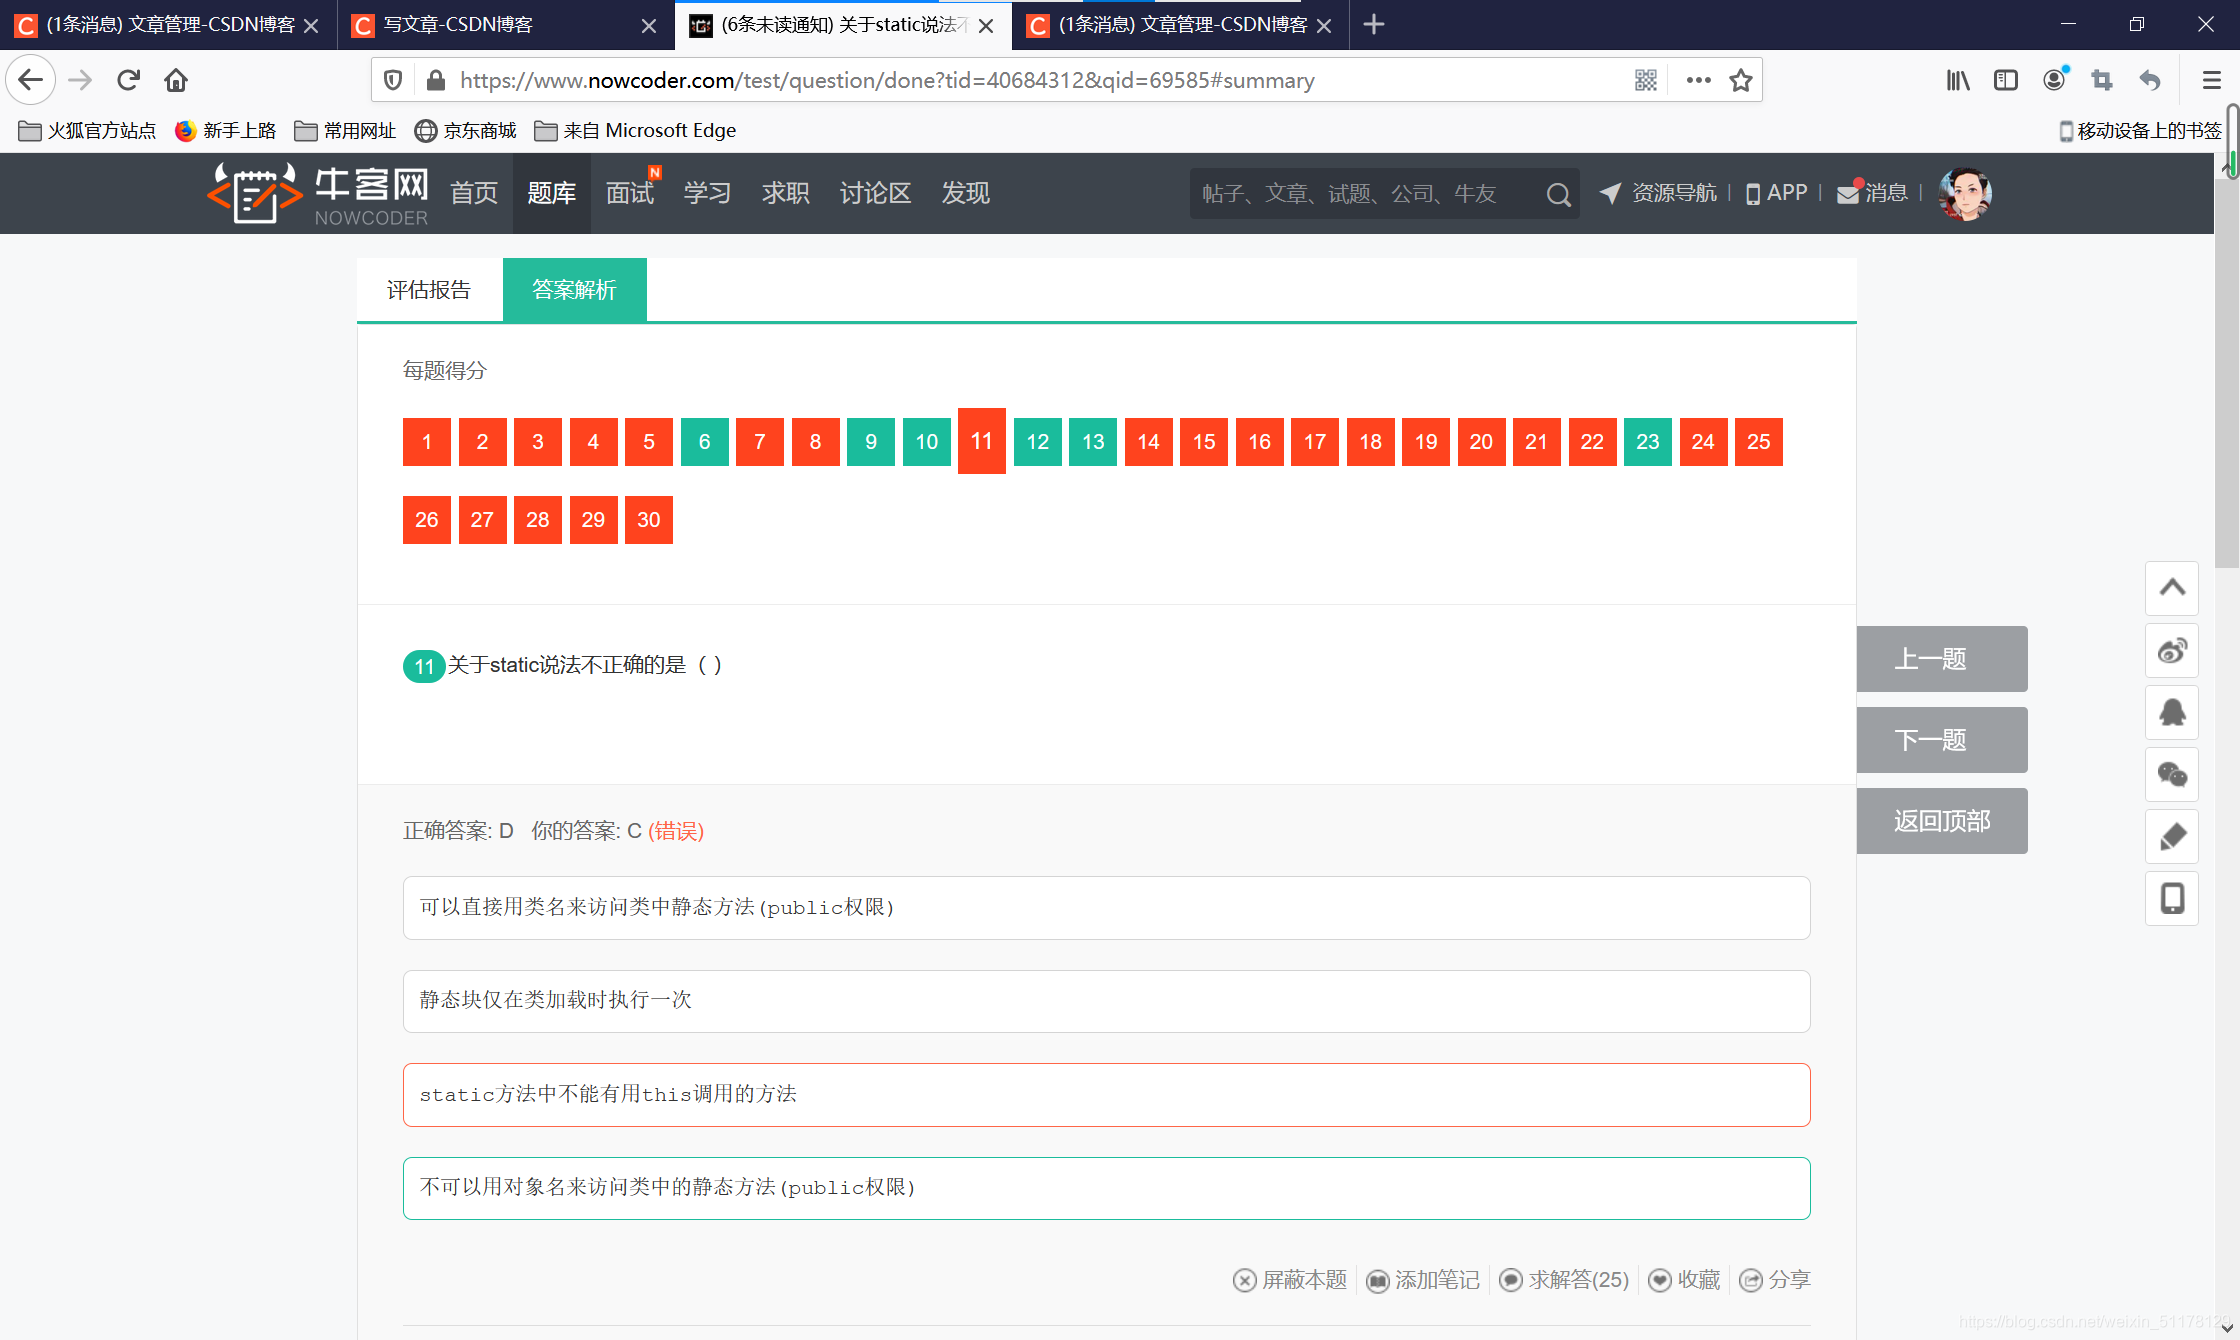Go to previous question with 上一题
Viewport: 2240px width, 1340px height.
1942,659
